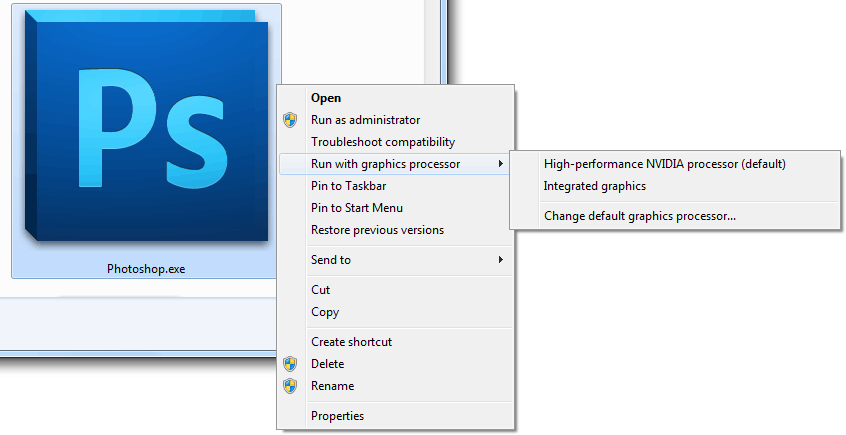The image size is (846, 435).
Task: Open Change default graphics processor...
Action: pos(675,216)
